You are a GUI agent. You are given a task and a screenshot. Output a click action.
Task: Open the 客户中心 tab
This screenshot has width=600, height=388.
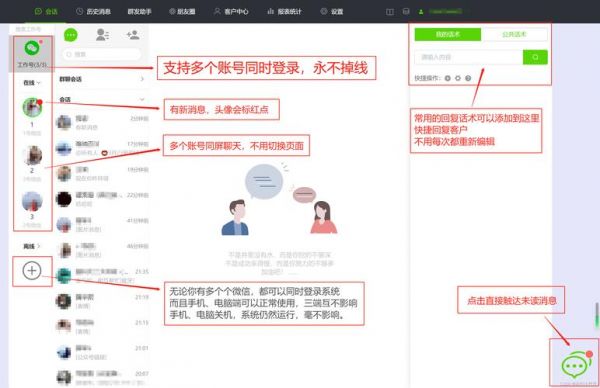point(231,11)
